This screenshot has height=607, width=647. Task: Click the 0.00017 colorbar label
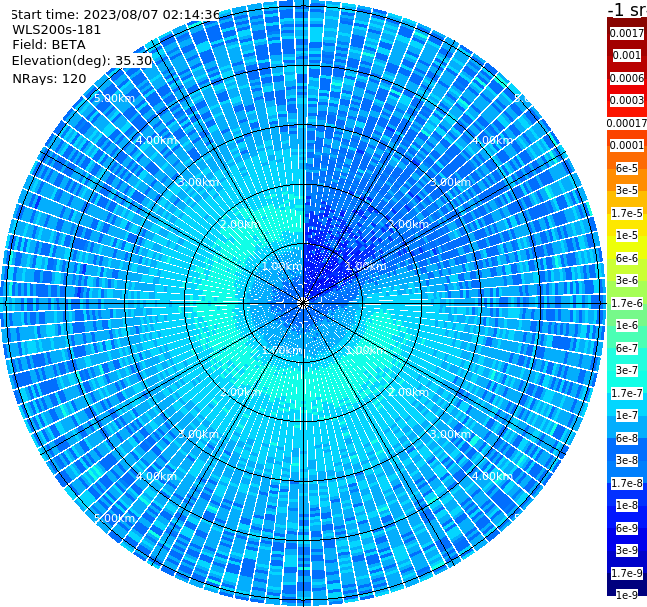point(627,123)
